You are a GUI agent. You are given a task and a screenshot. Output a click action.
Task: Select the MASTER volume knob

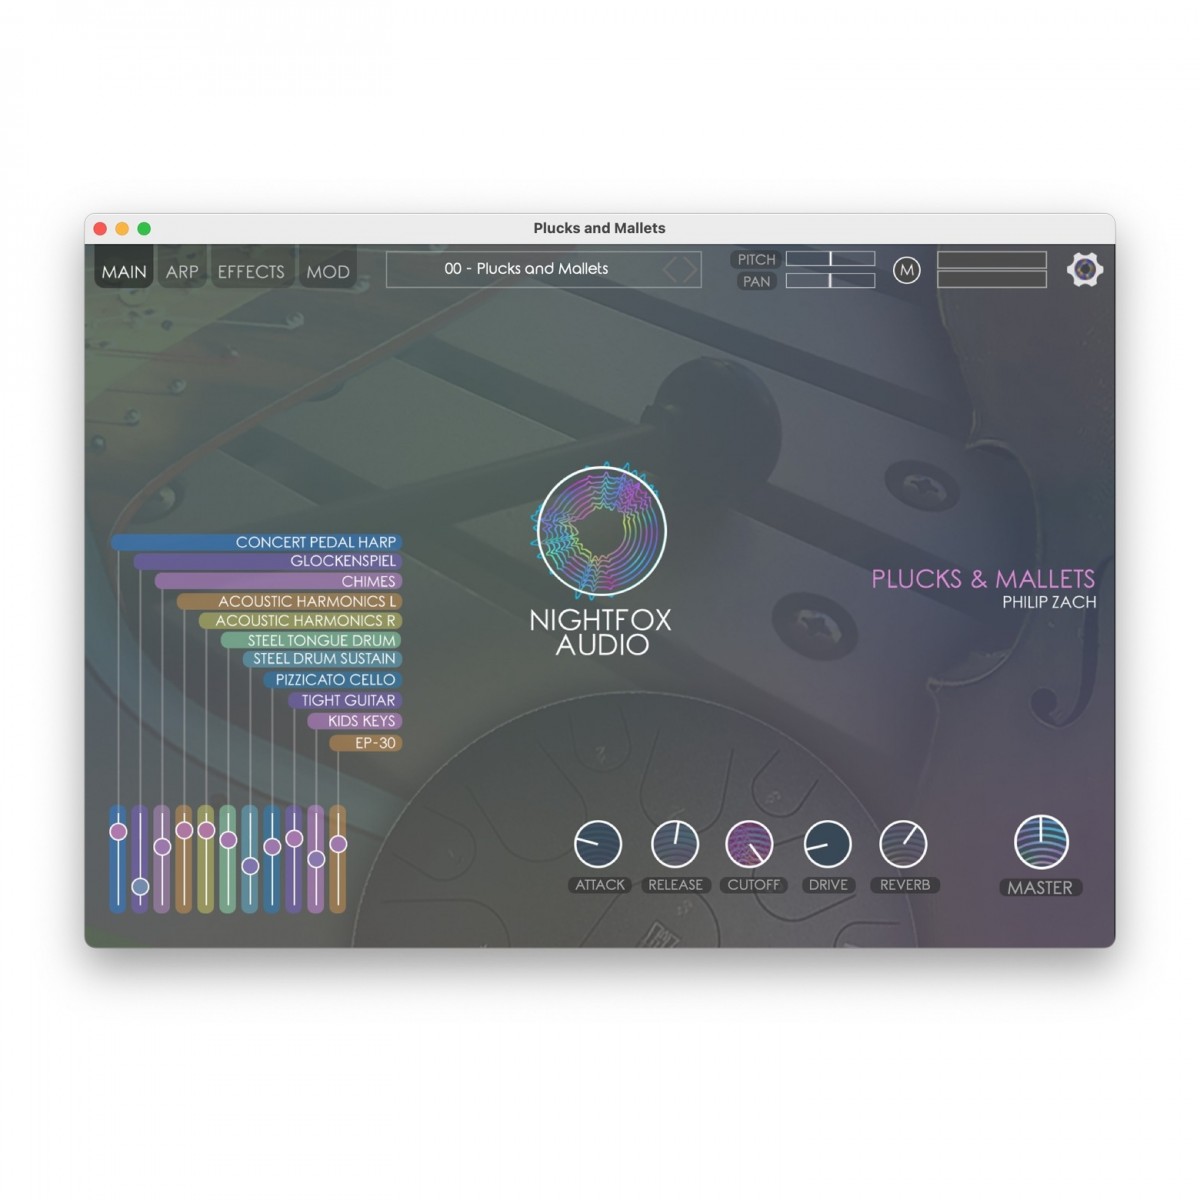[1041, 844]
